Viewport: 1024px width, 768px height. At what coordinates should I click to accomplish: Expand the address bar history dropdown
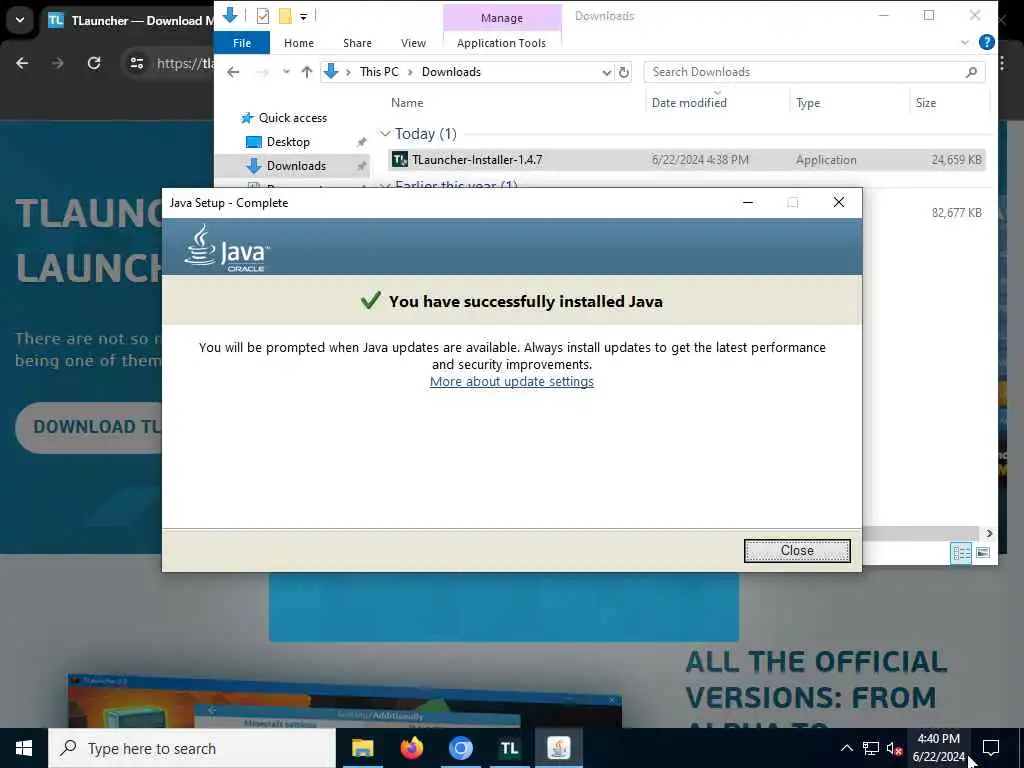tap(607, 72)
